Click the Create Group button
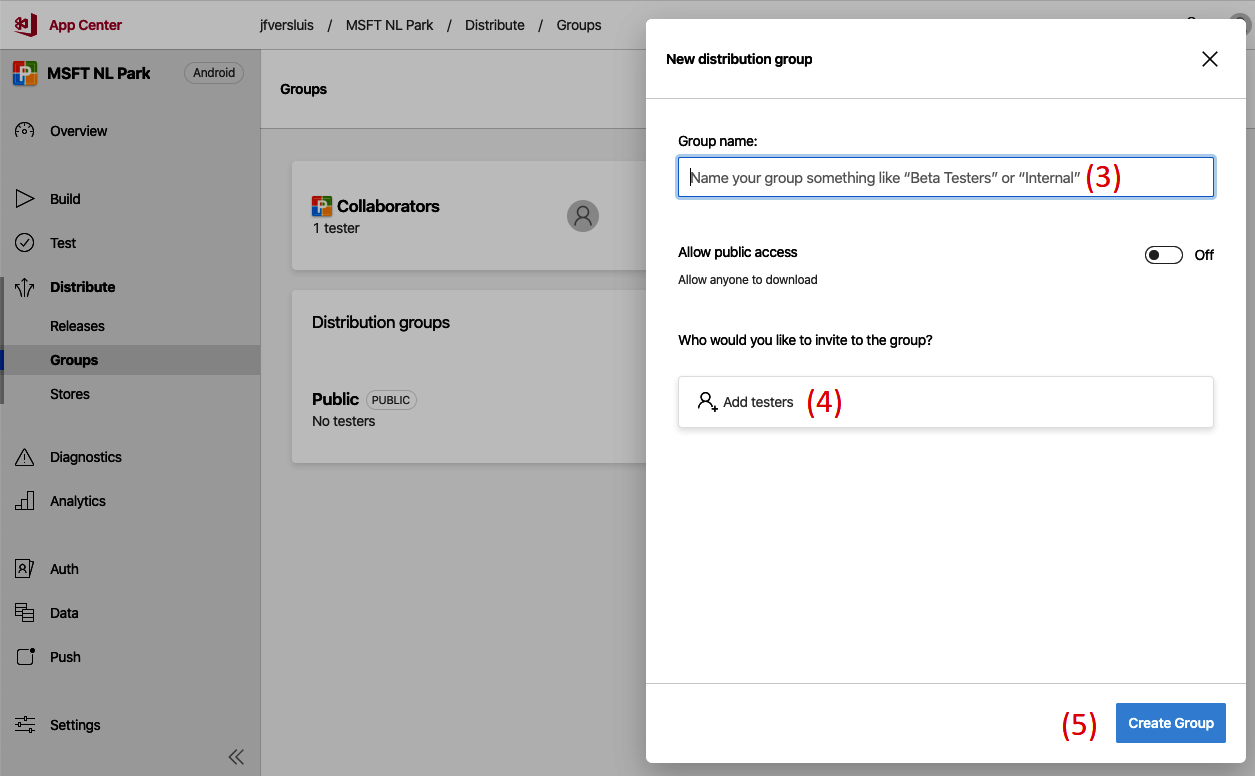 point(1171,723)
